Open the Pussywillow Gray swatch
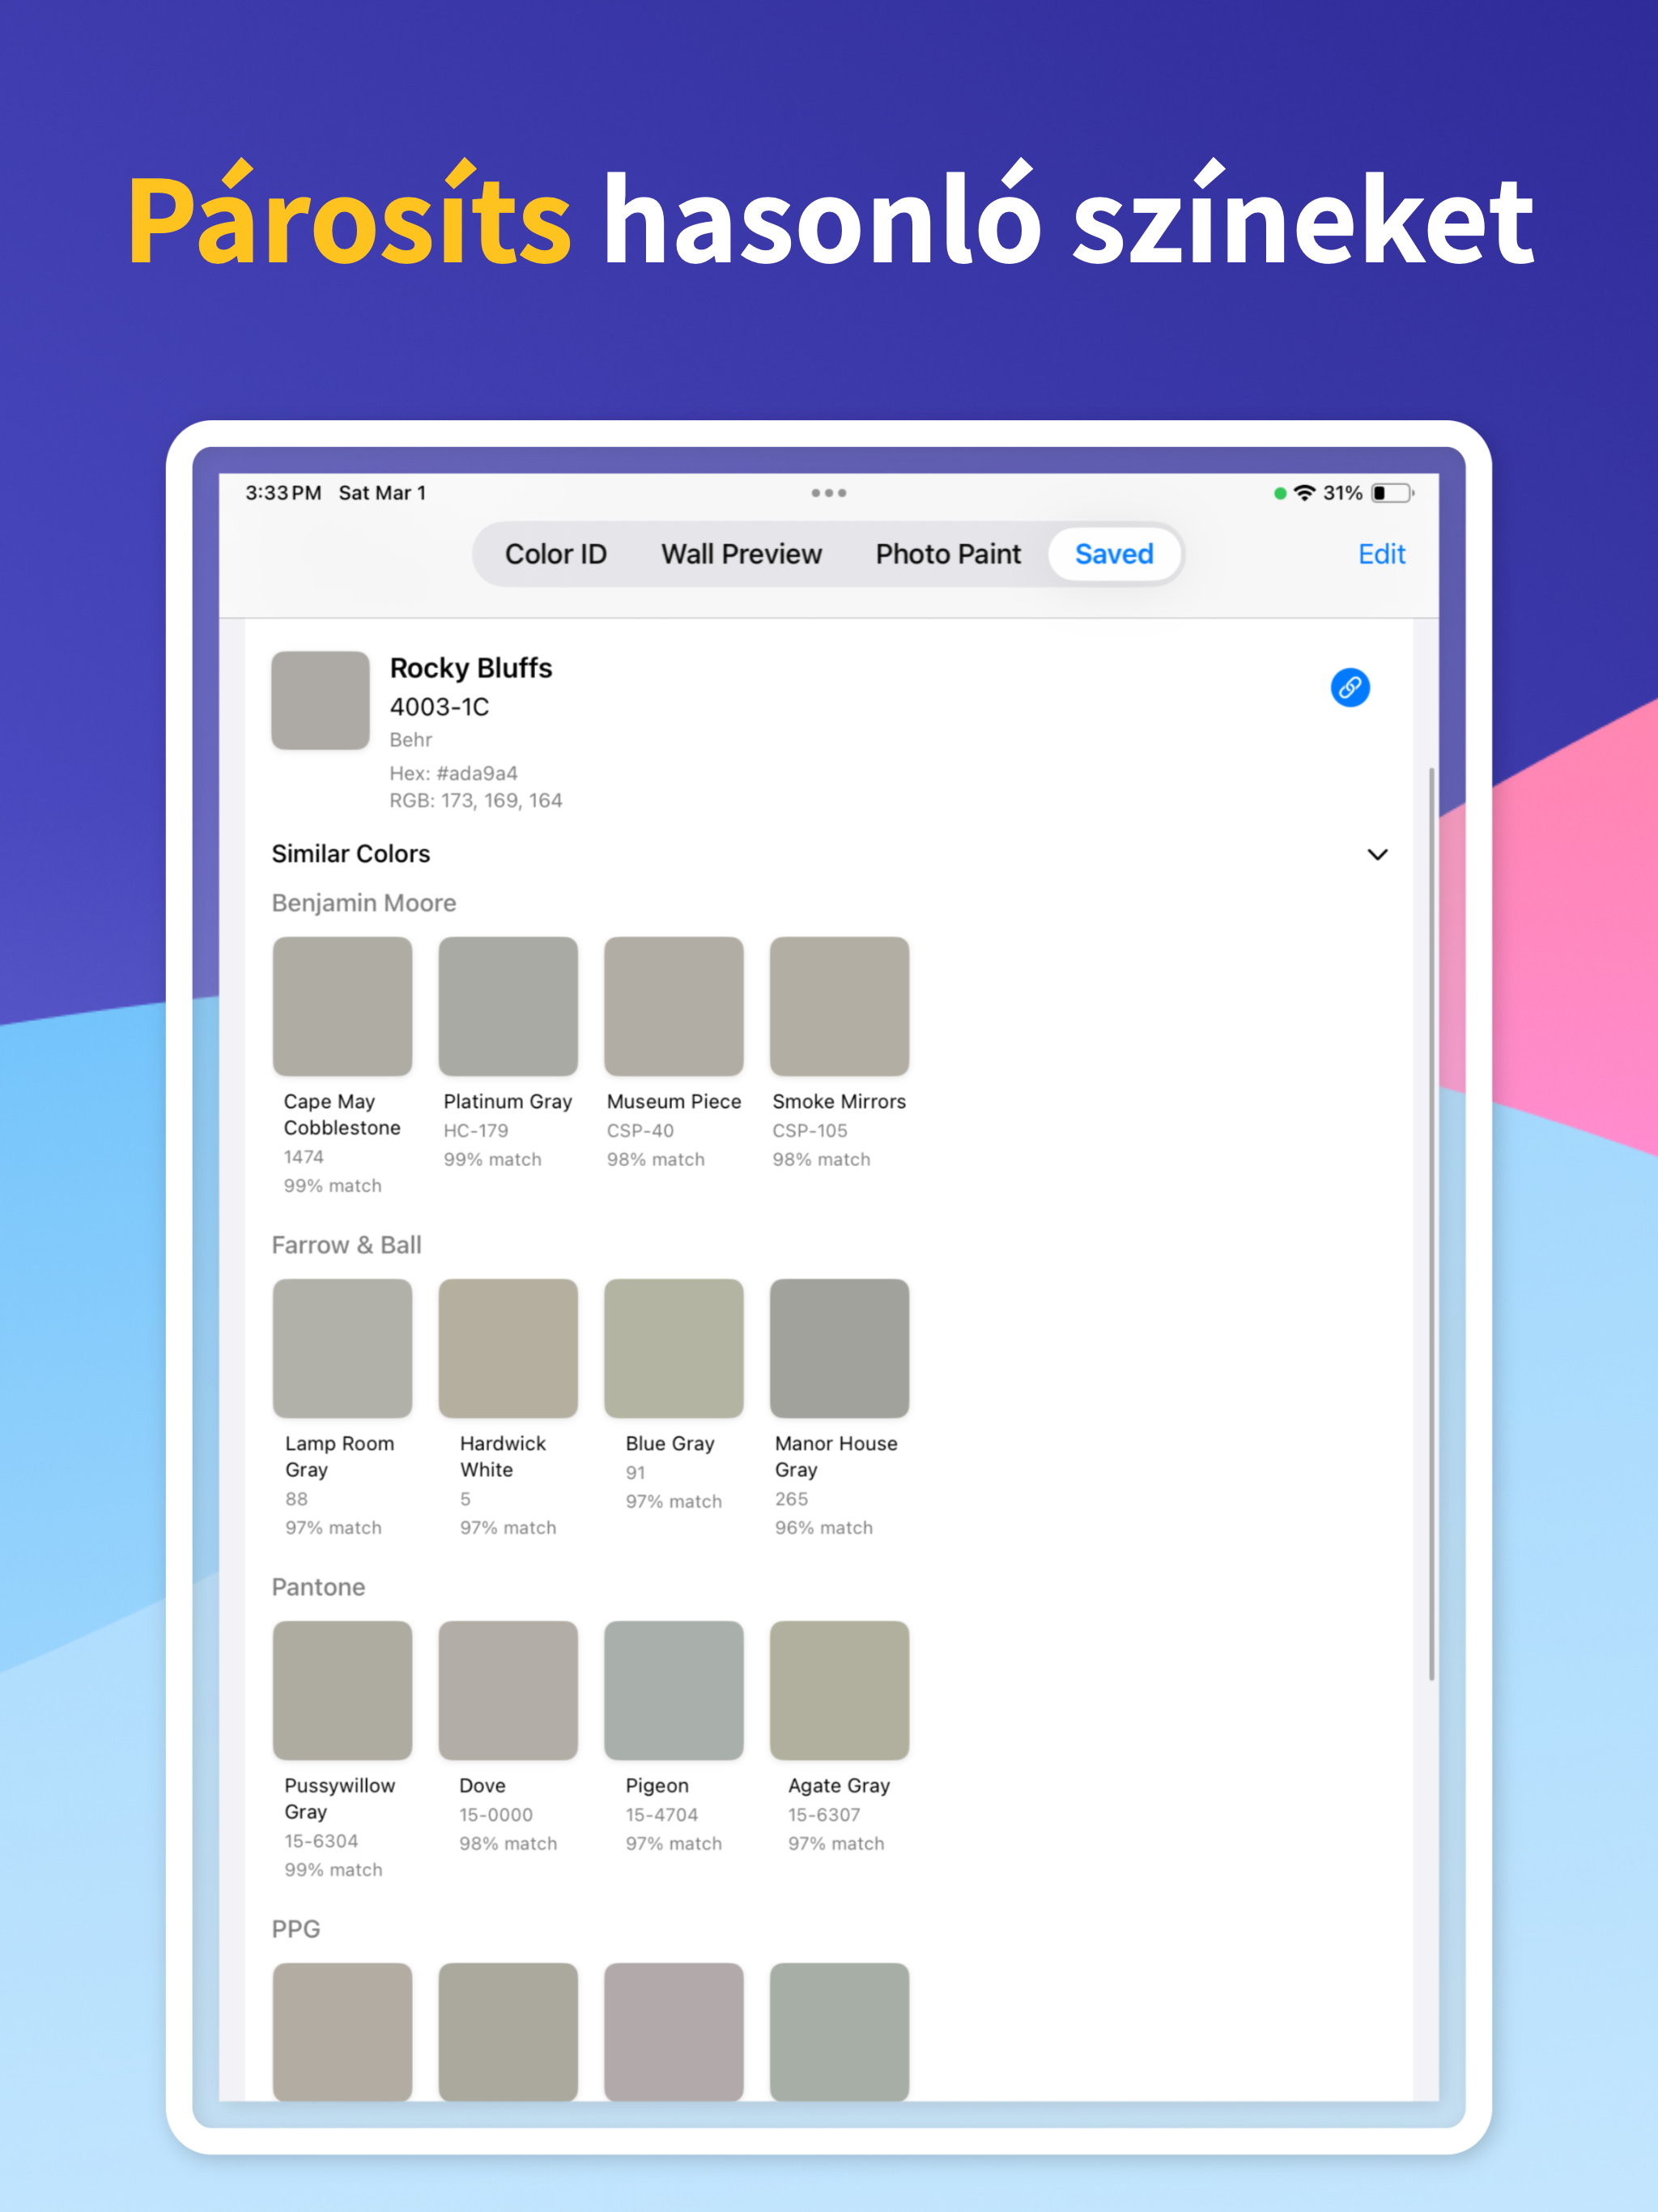This screenshot has height=2212, width=1658. pyautogui.click(x=342, y=1690)
